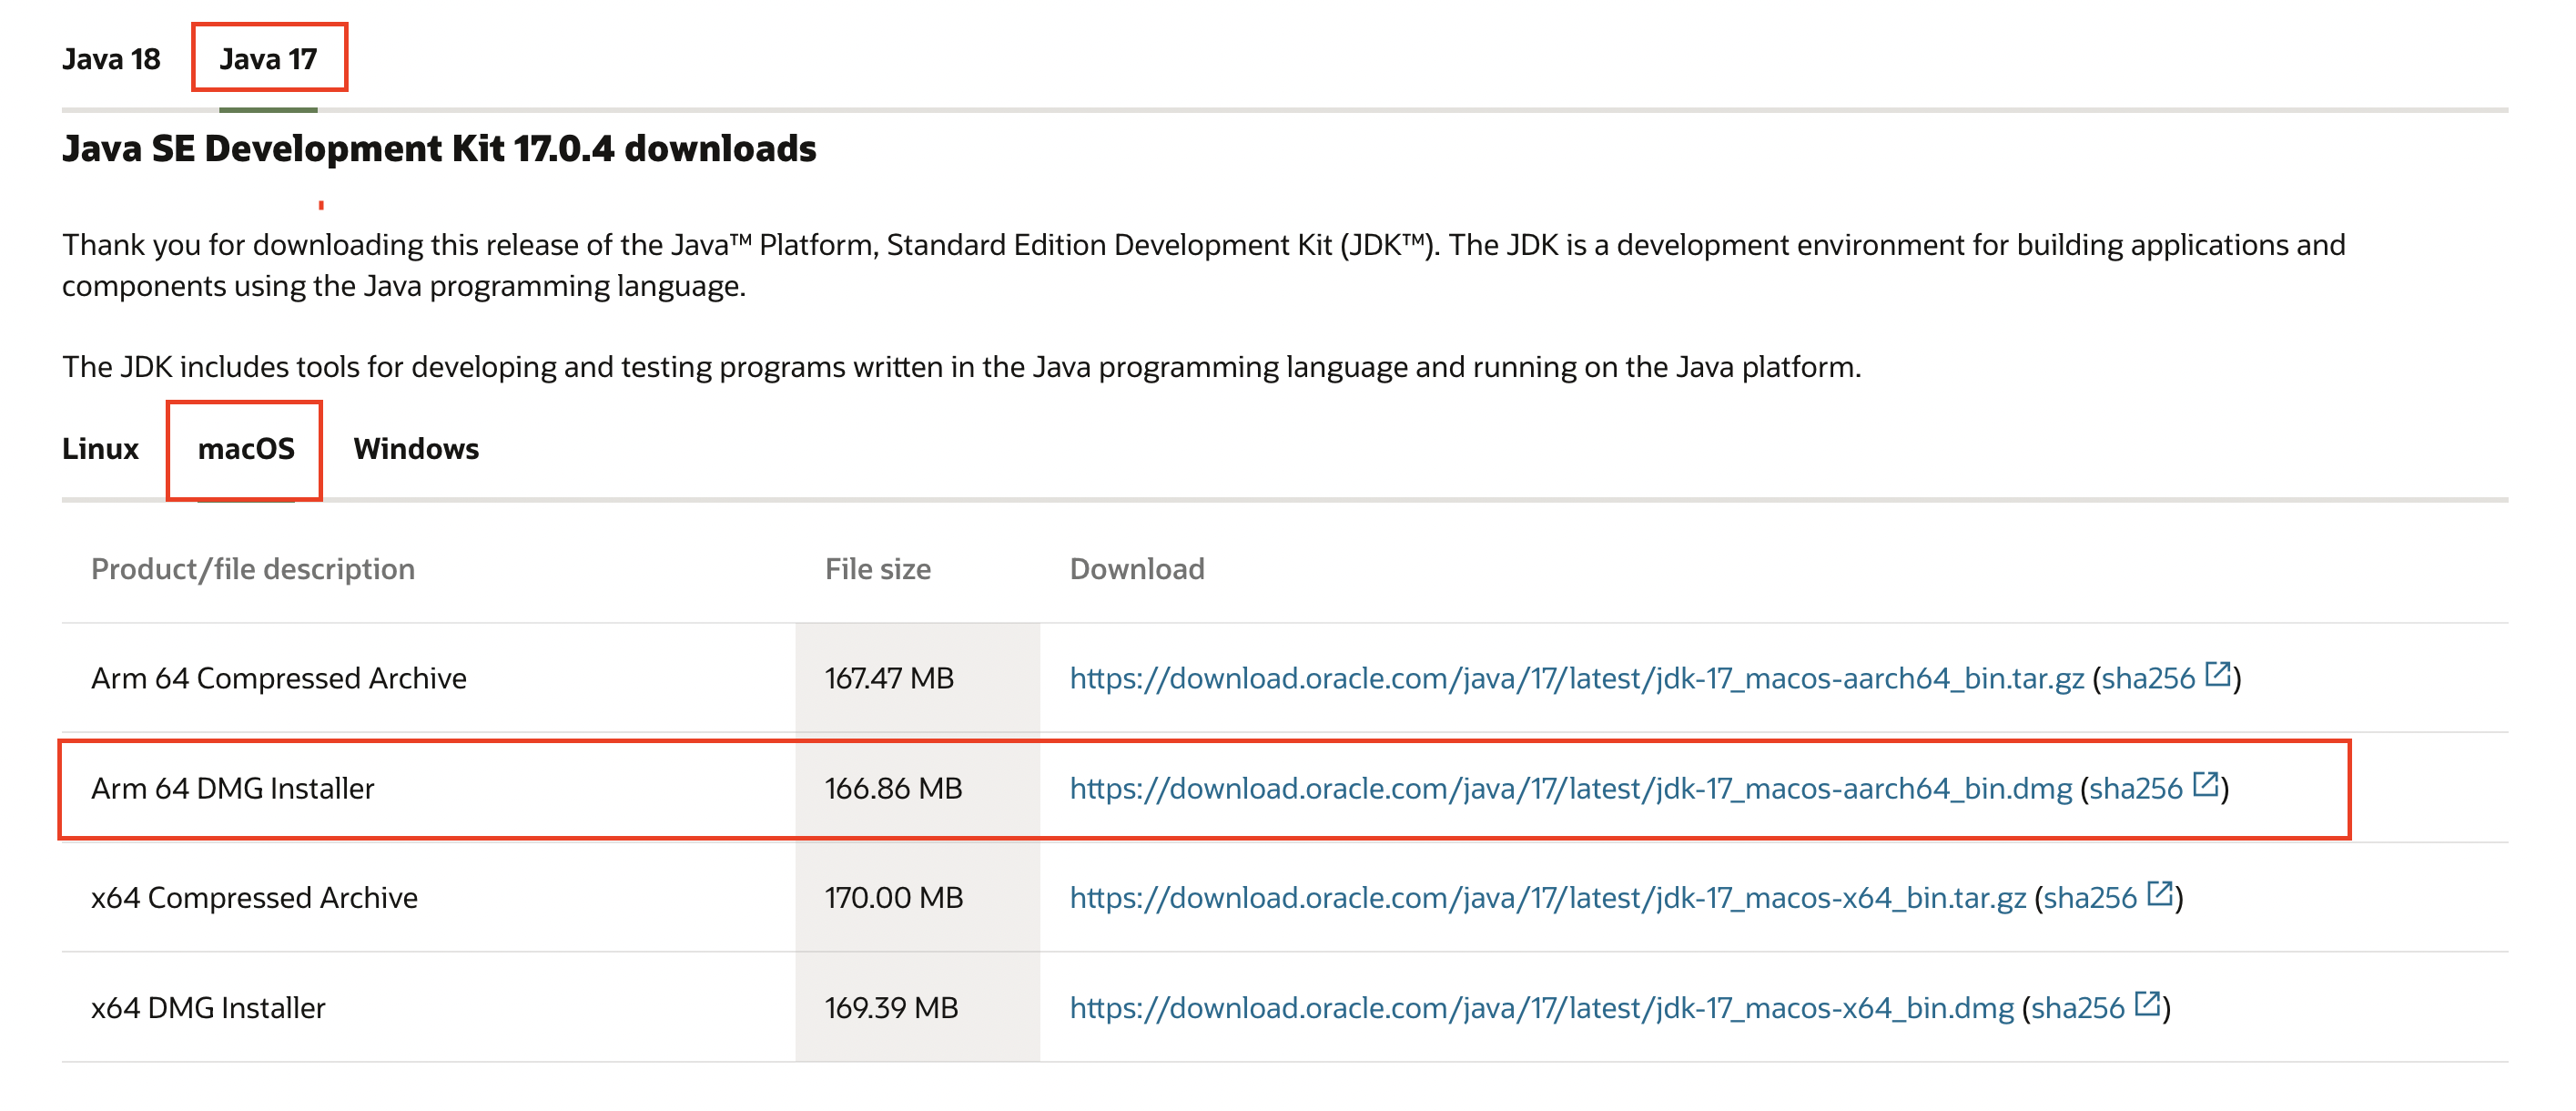The height and width of the screenshot is (1111, 2576).
Task: Click the 166.86 MB file size cell
Action: (x=893, y=789)
